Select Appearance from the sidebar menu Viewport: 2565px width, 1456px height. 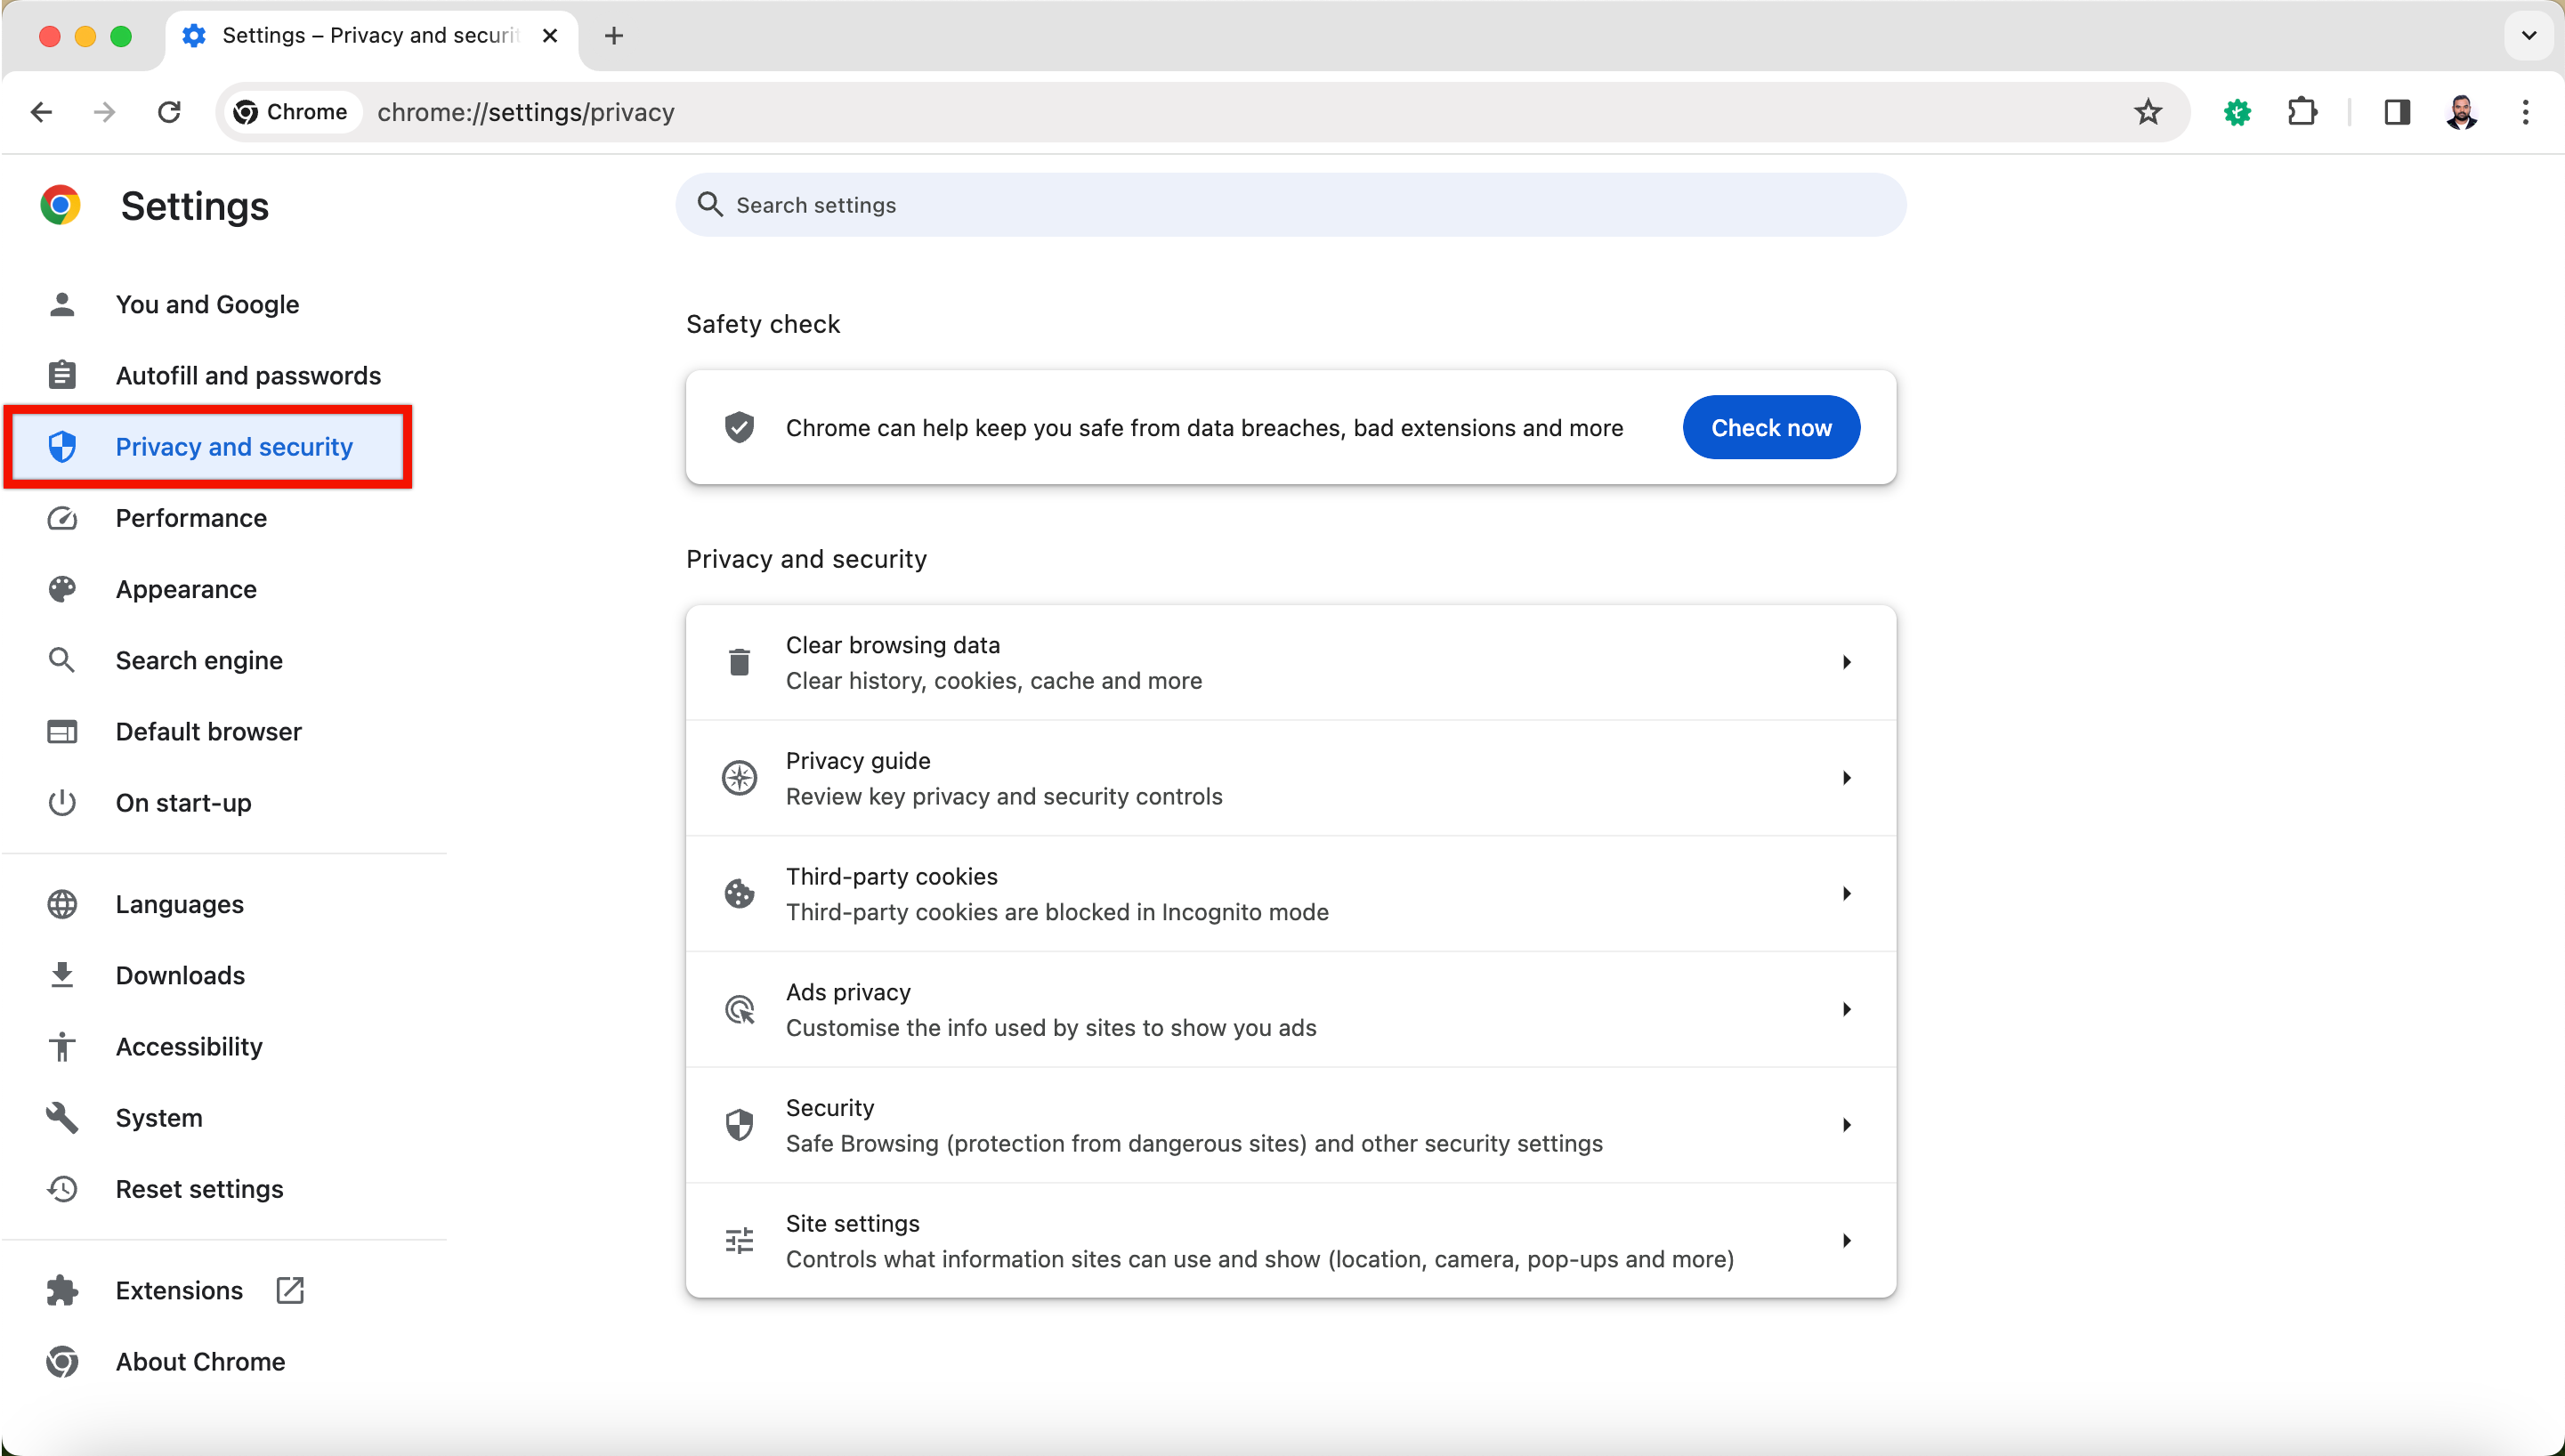click(x=185, y=590)
